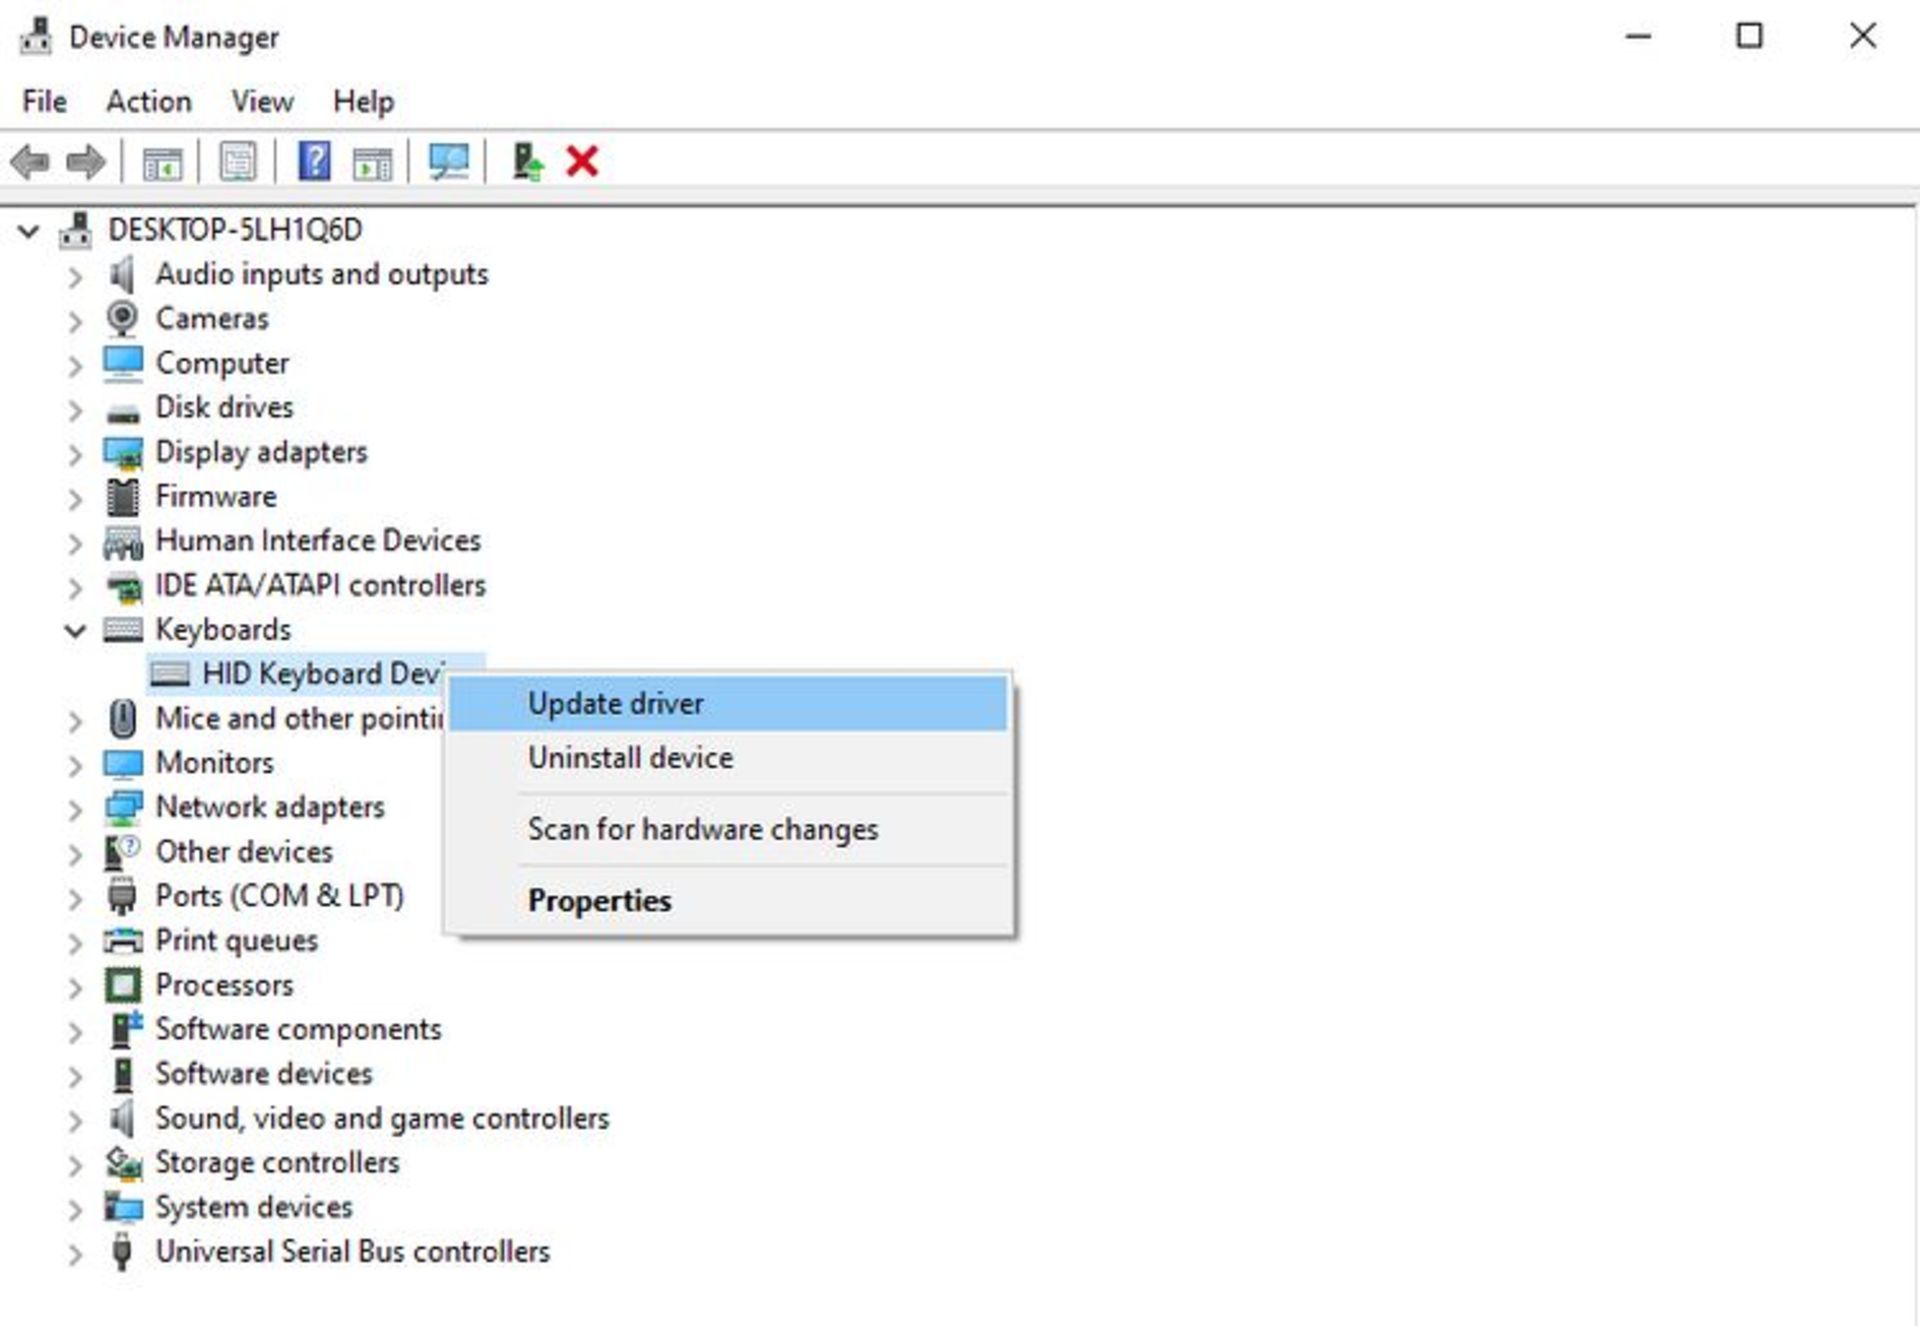
Task: Collapse the DESKTOP-5LH1Q6D root node
Action: point(28,231)
